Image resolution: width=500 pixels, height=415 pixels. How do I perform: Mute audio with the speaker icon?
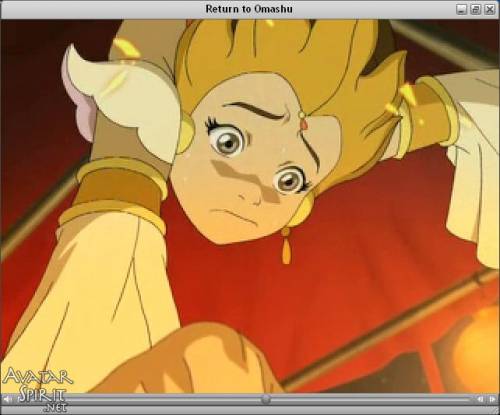(x=7, y=399)
